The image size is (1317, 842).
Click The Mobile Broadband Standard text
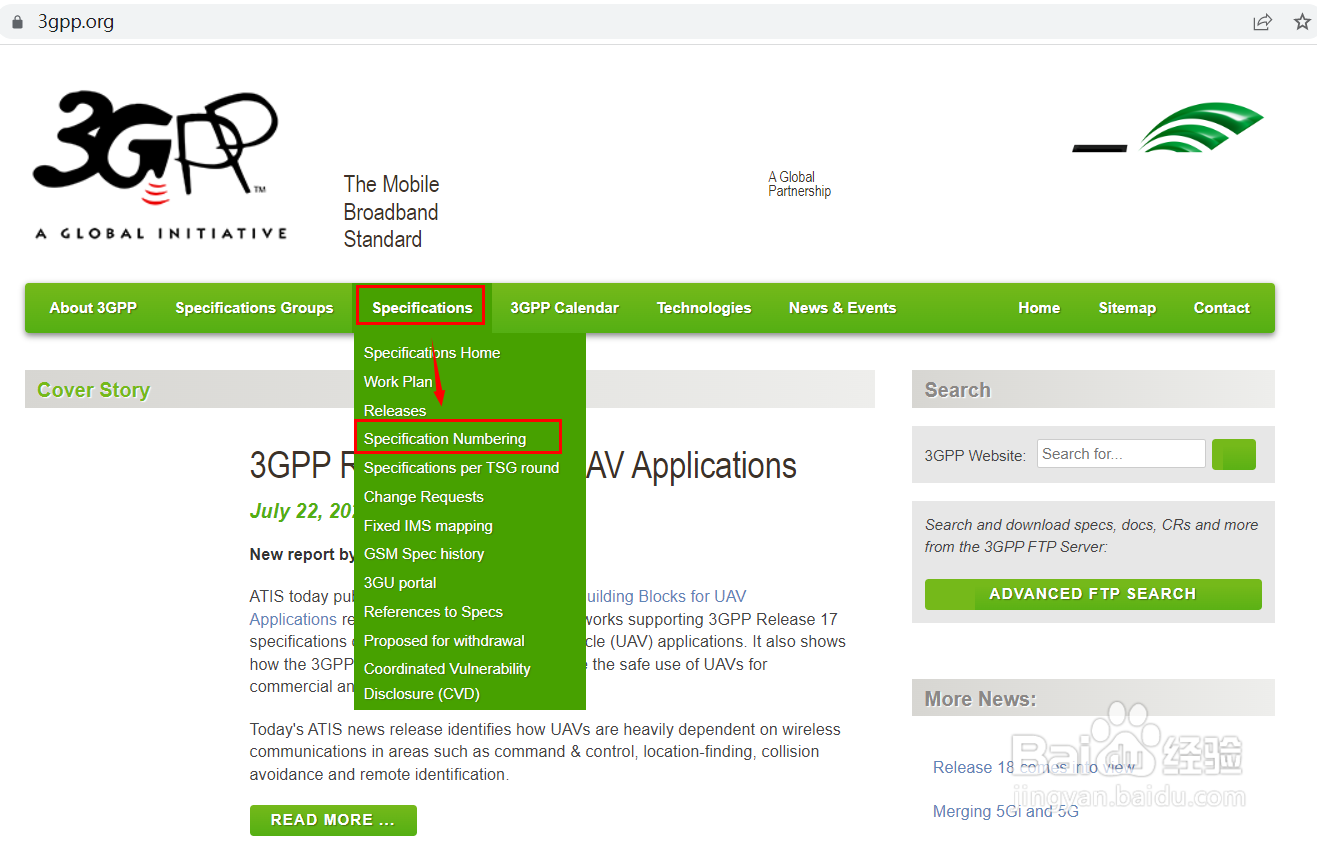pos(391,212)
